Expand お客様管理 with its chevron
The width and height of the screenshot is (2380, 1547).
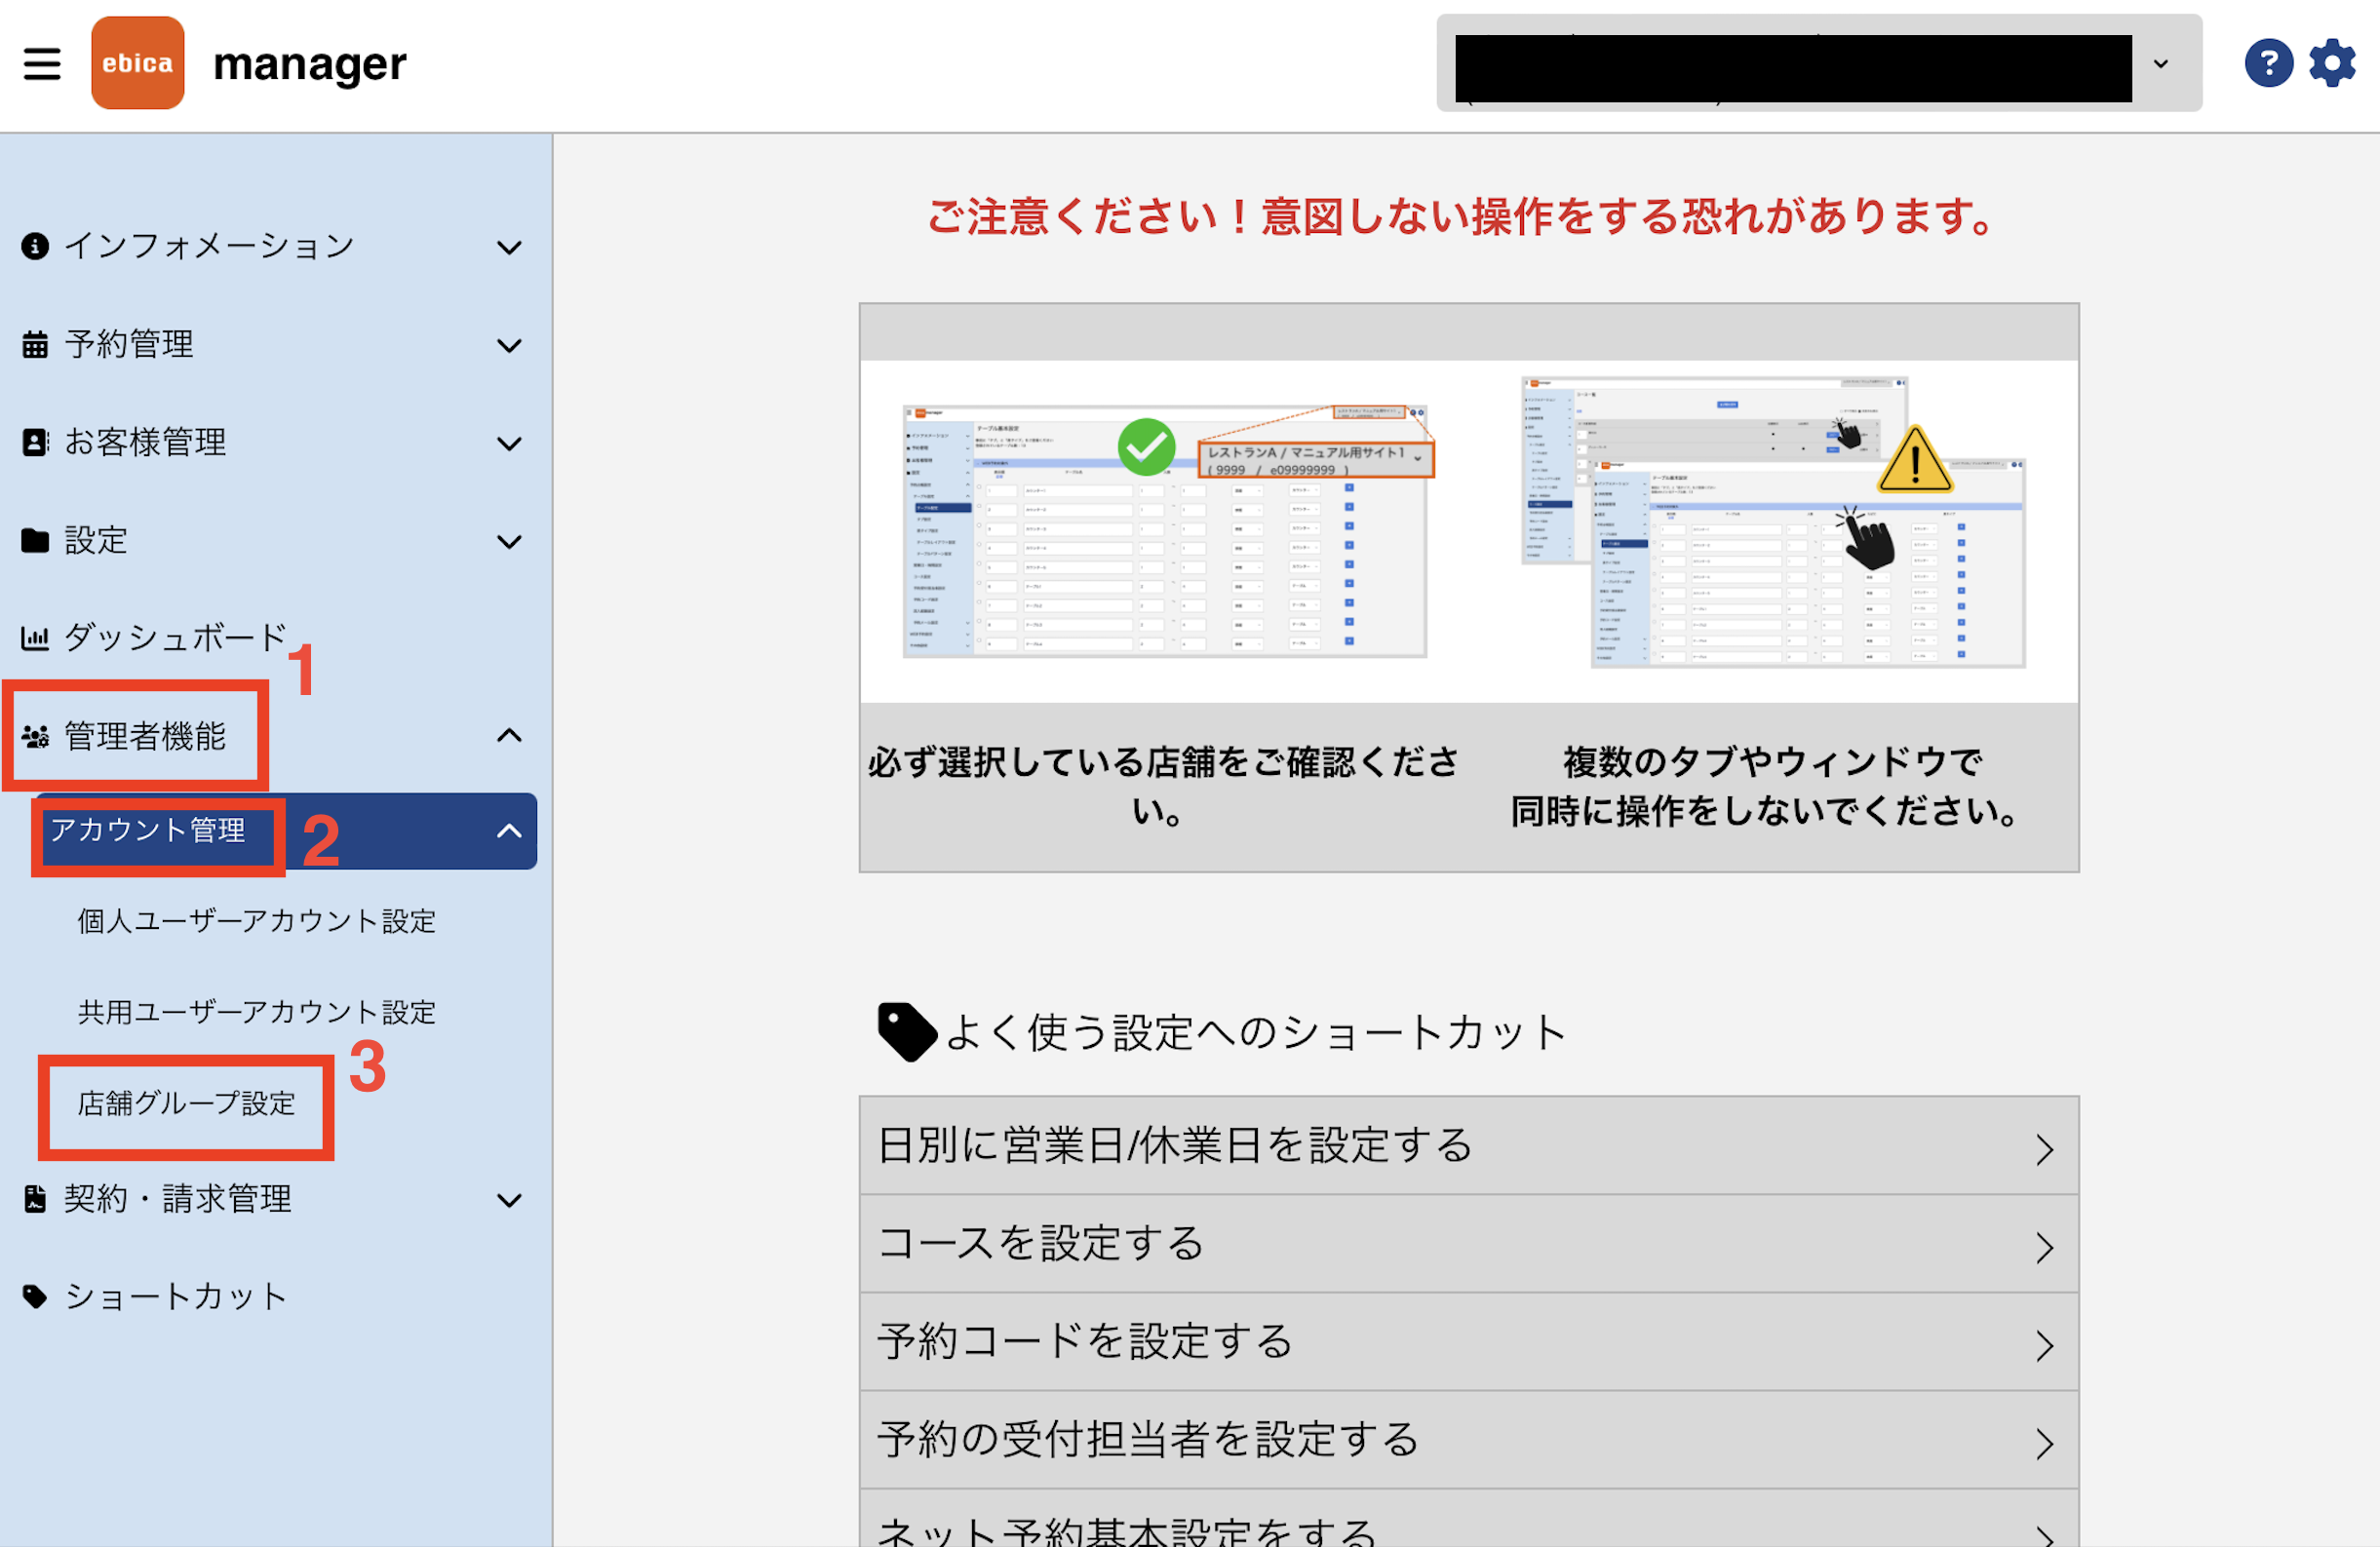coord(510,443)
